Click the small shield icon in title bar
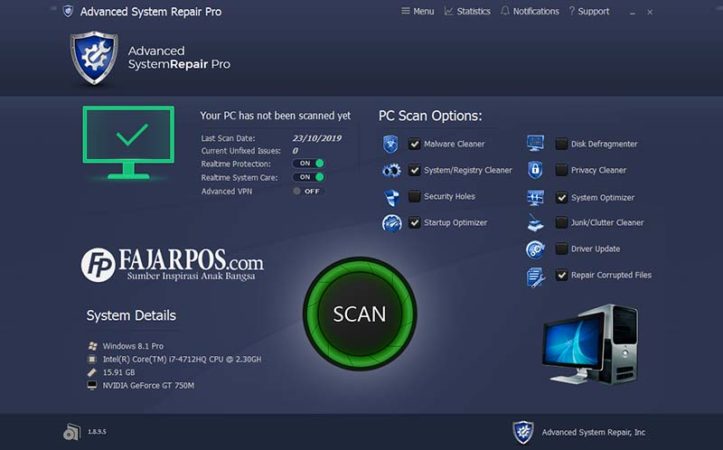This screenshot has height=450, width=723. point(68,11)
